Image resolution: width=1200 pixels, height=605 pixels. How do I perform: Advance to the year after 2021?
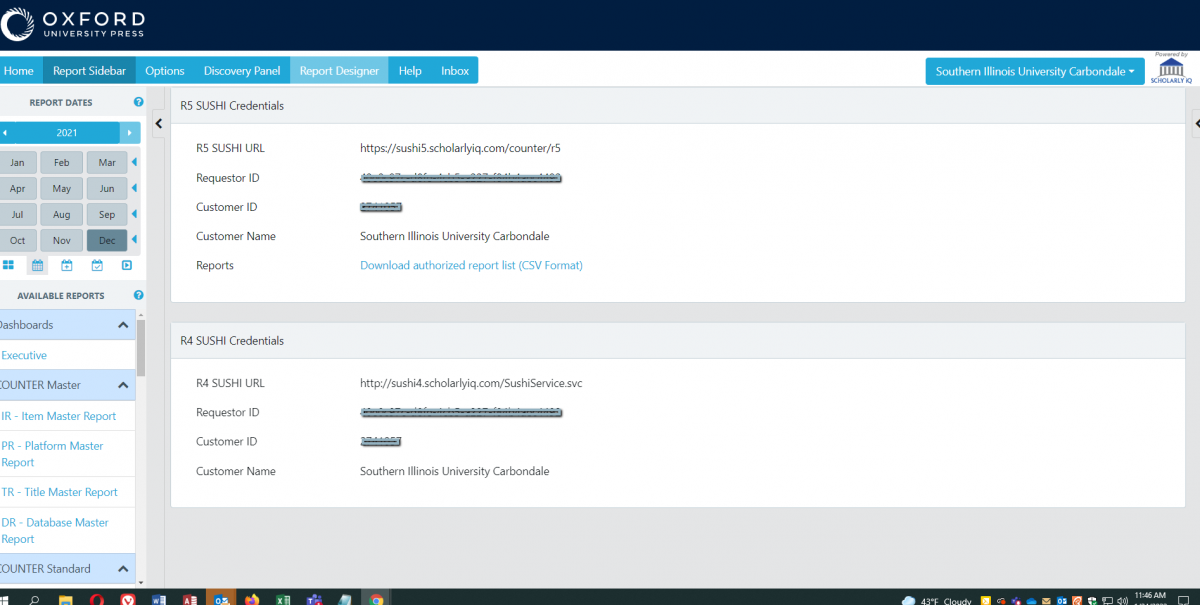click(x=130, y=133)
